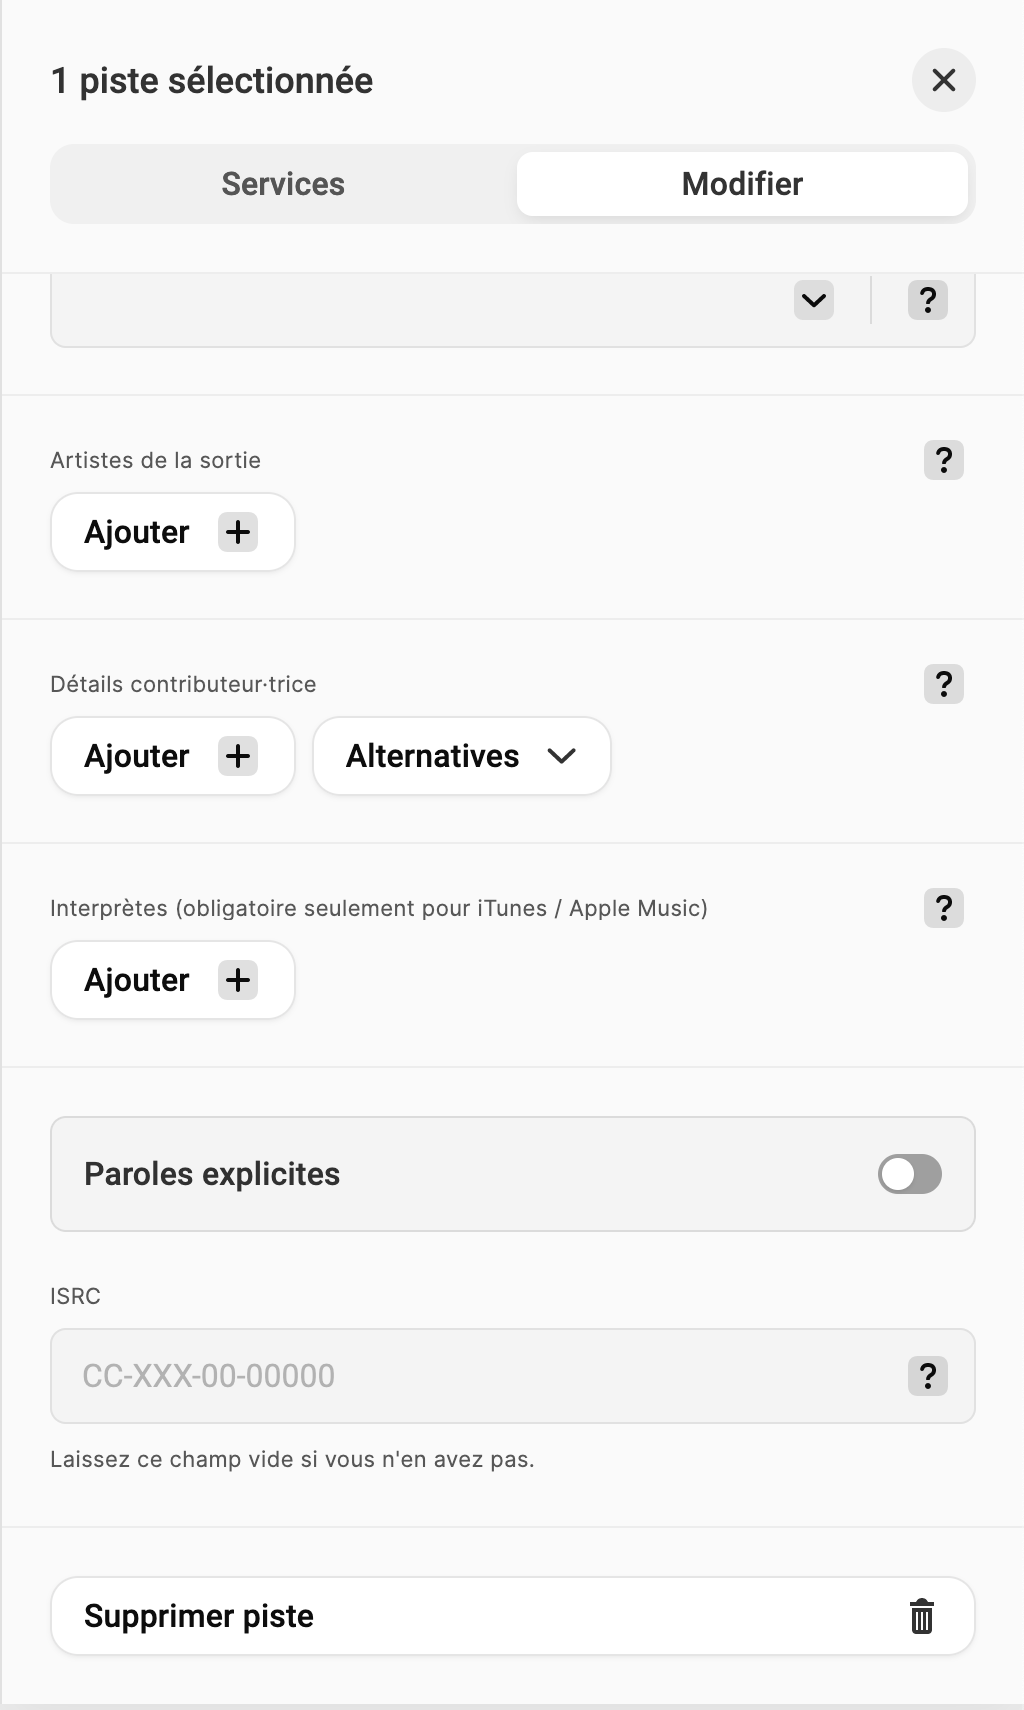Add an artist under Artistes de la sortie

tap(172, 532)
